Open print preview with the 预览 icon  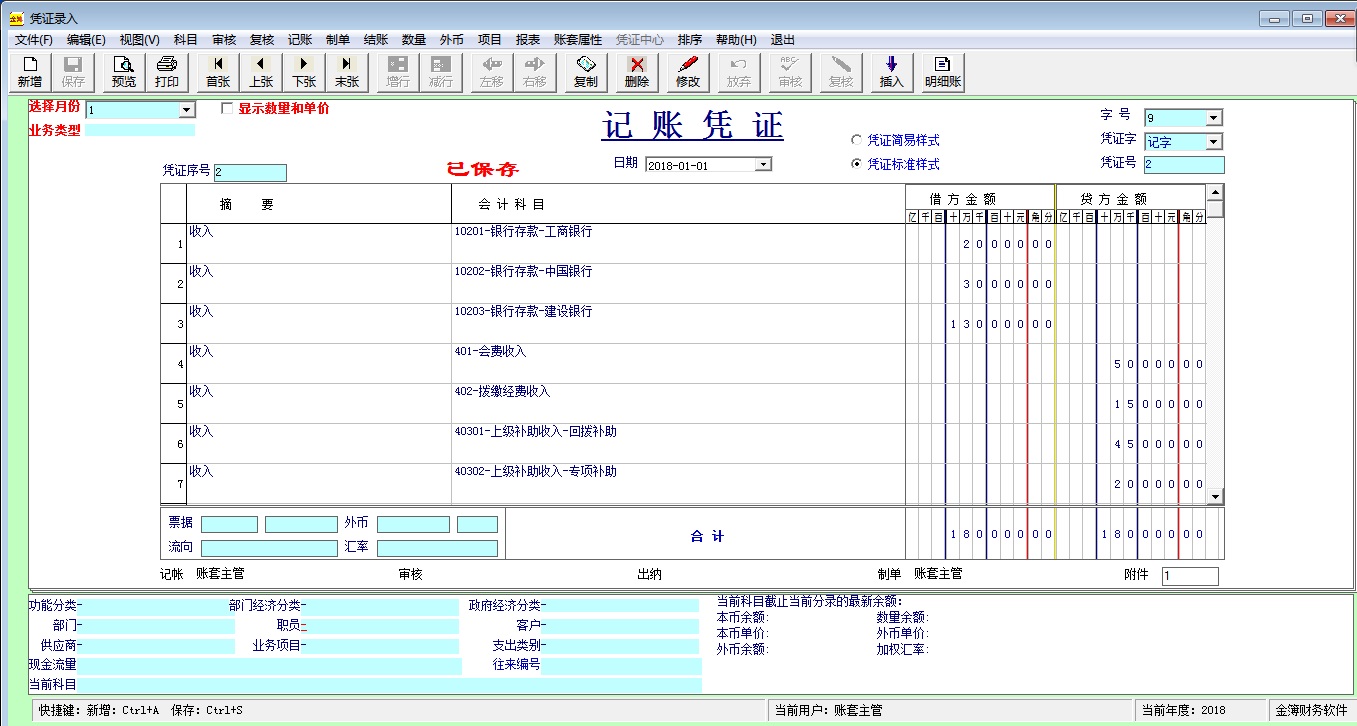click(x=122, y=72)
